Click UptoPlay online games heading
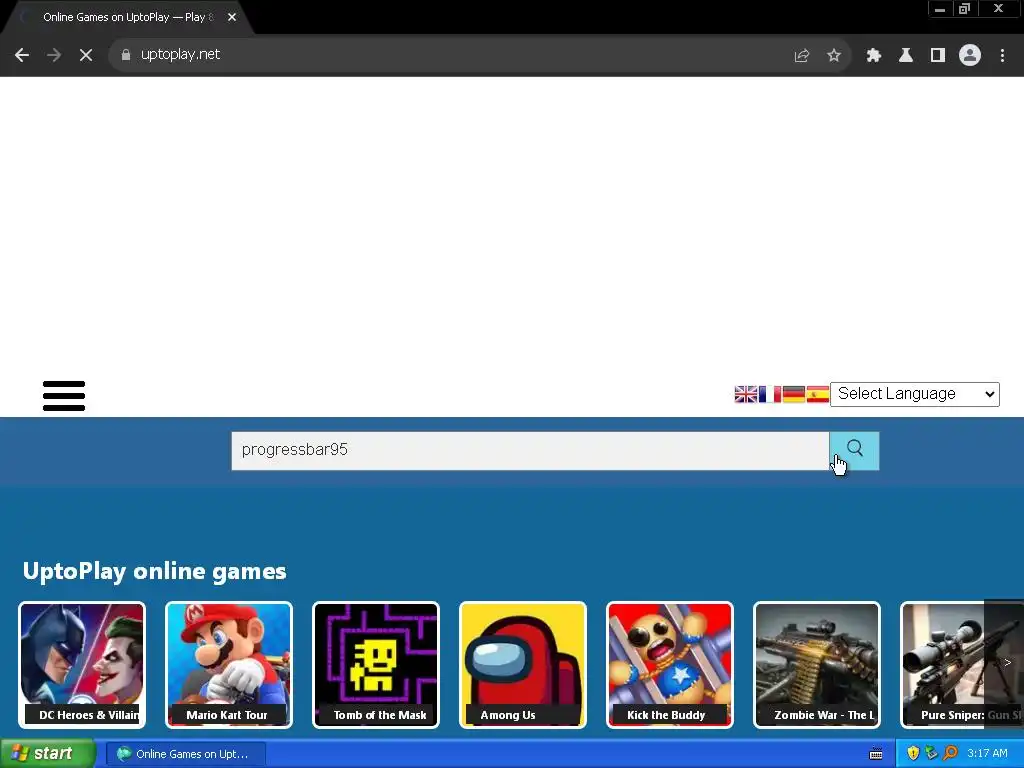The width and height of the screenshot is (1024, 768). point(154,571)
